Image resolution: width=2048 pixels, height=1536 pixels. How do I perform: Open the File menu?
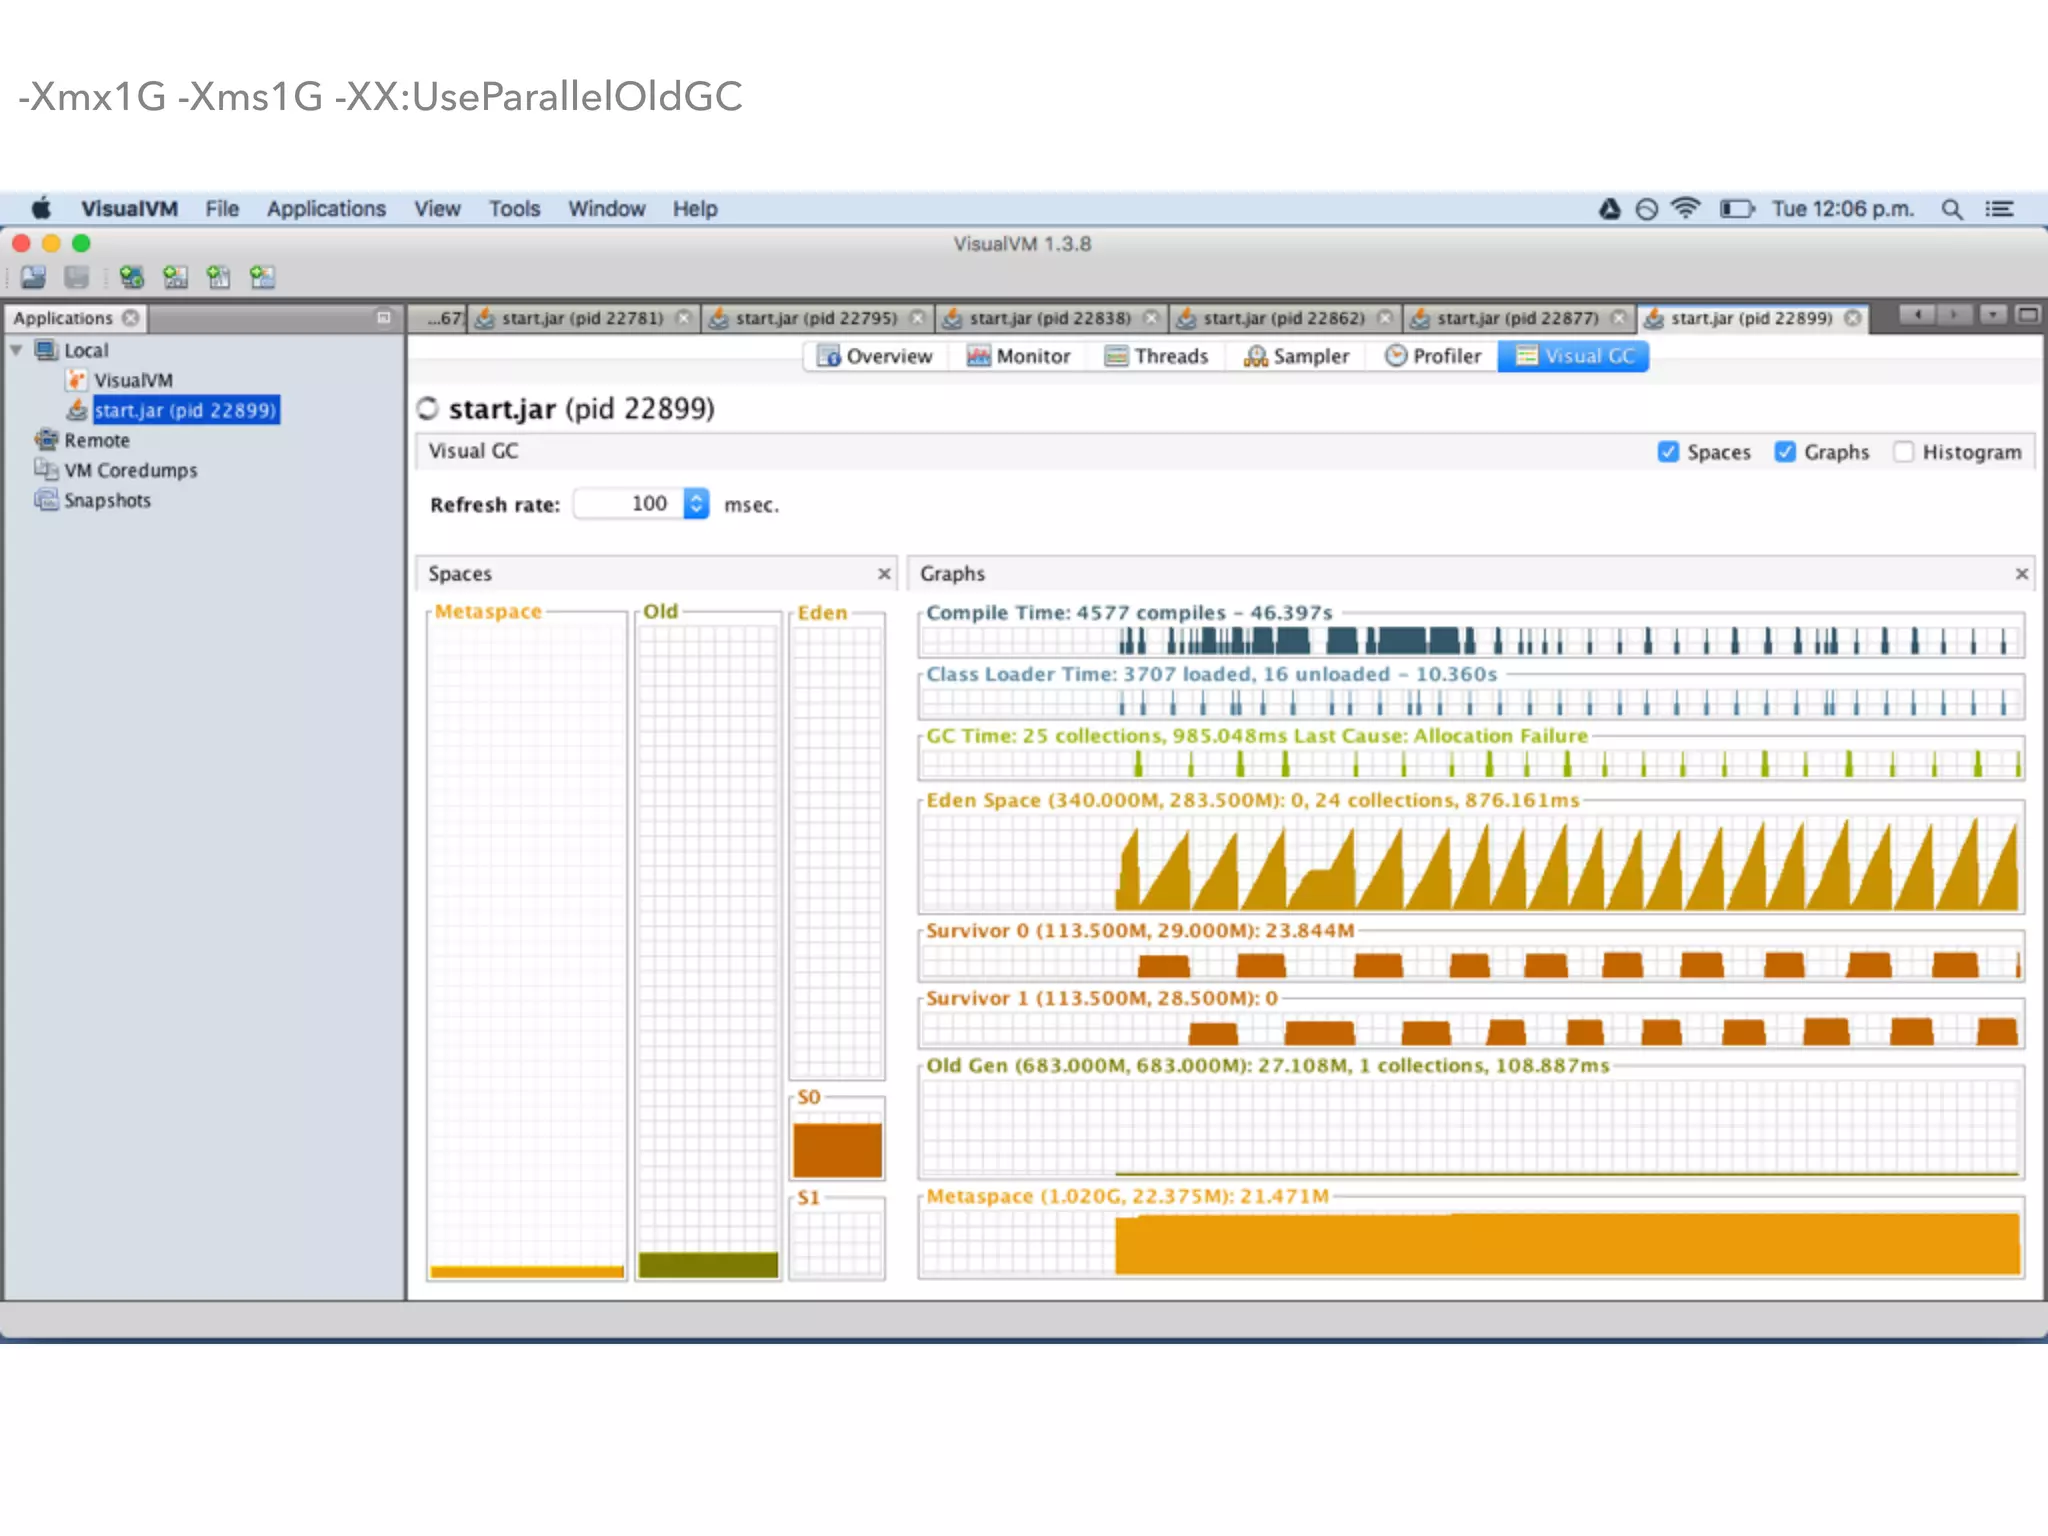click(x=222, y=209)
